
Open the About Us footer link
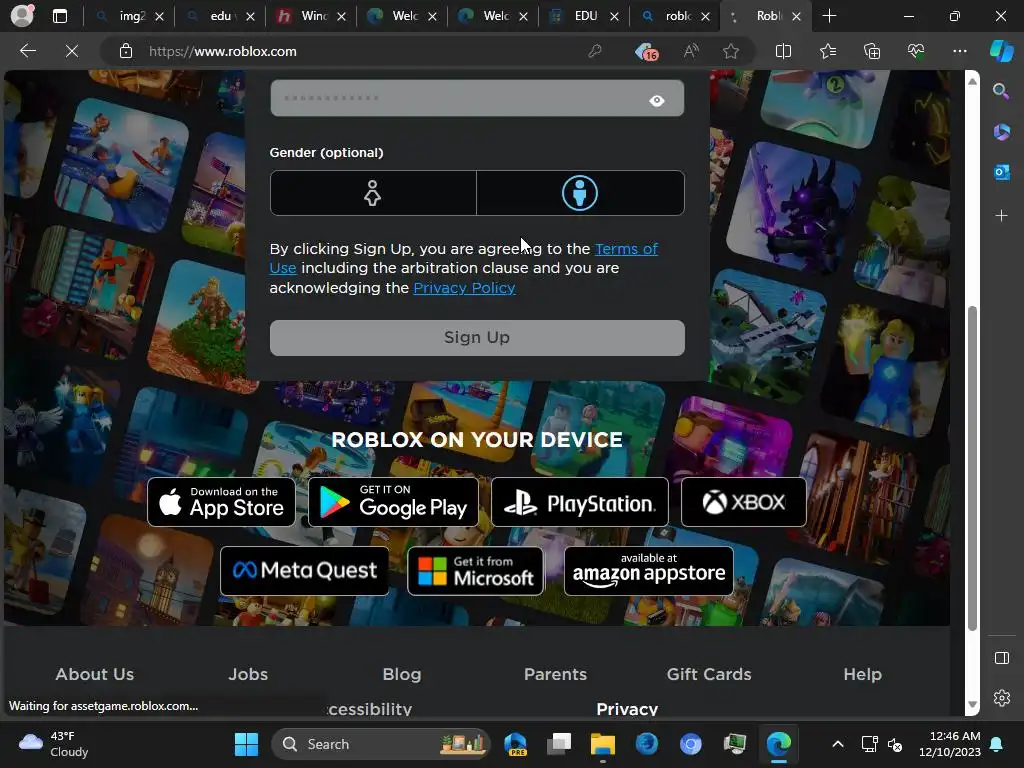click(95, 674)
